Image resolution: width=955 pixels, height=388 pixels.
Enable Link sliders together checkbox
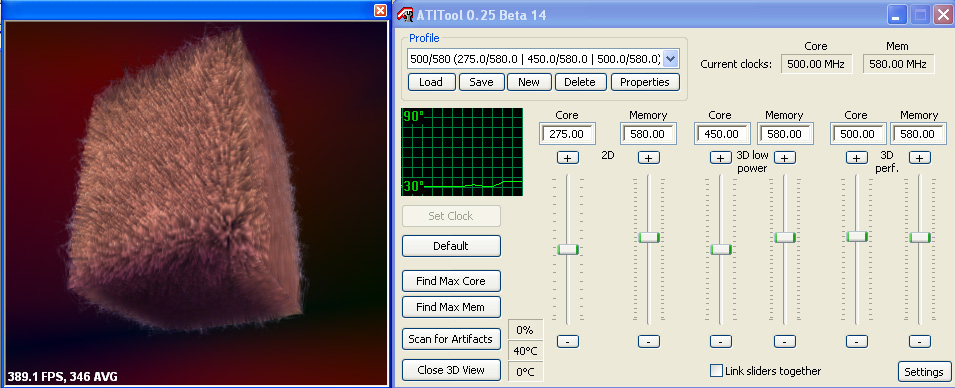point(716,370)
